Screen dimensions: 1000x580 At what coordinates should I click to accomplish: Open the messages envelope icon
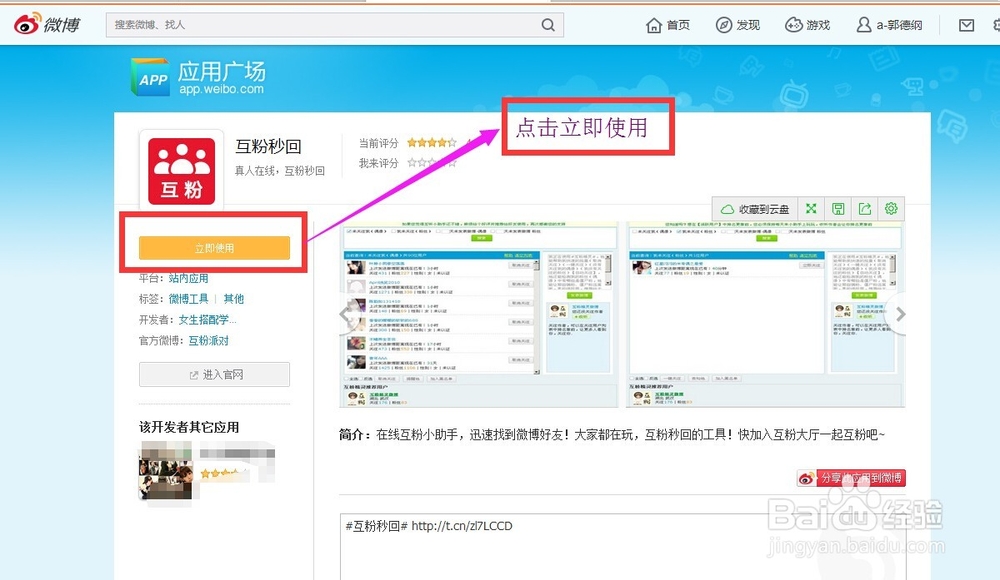(x=966, y=25)
